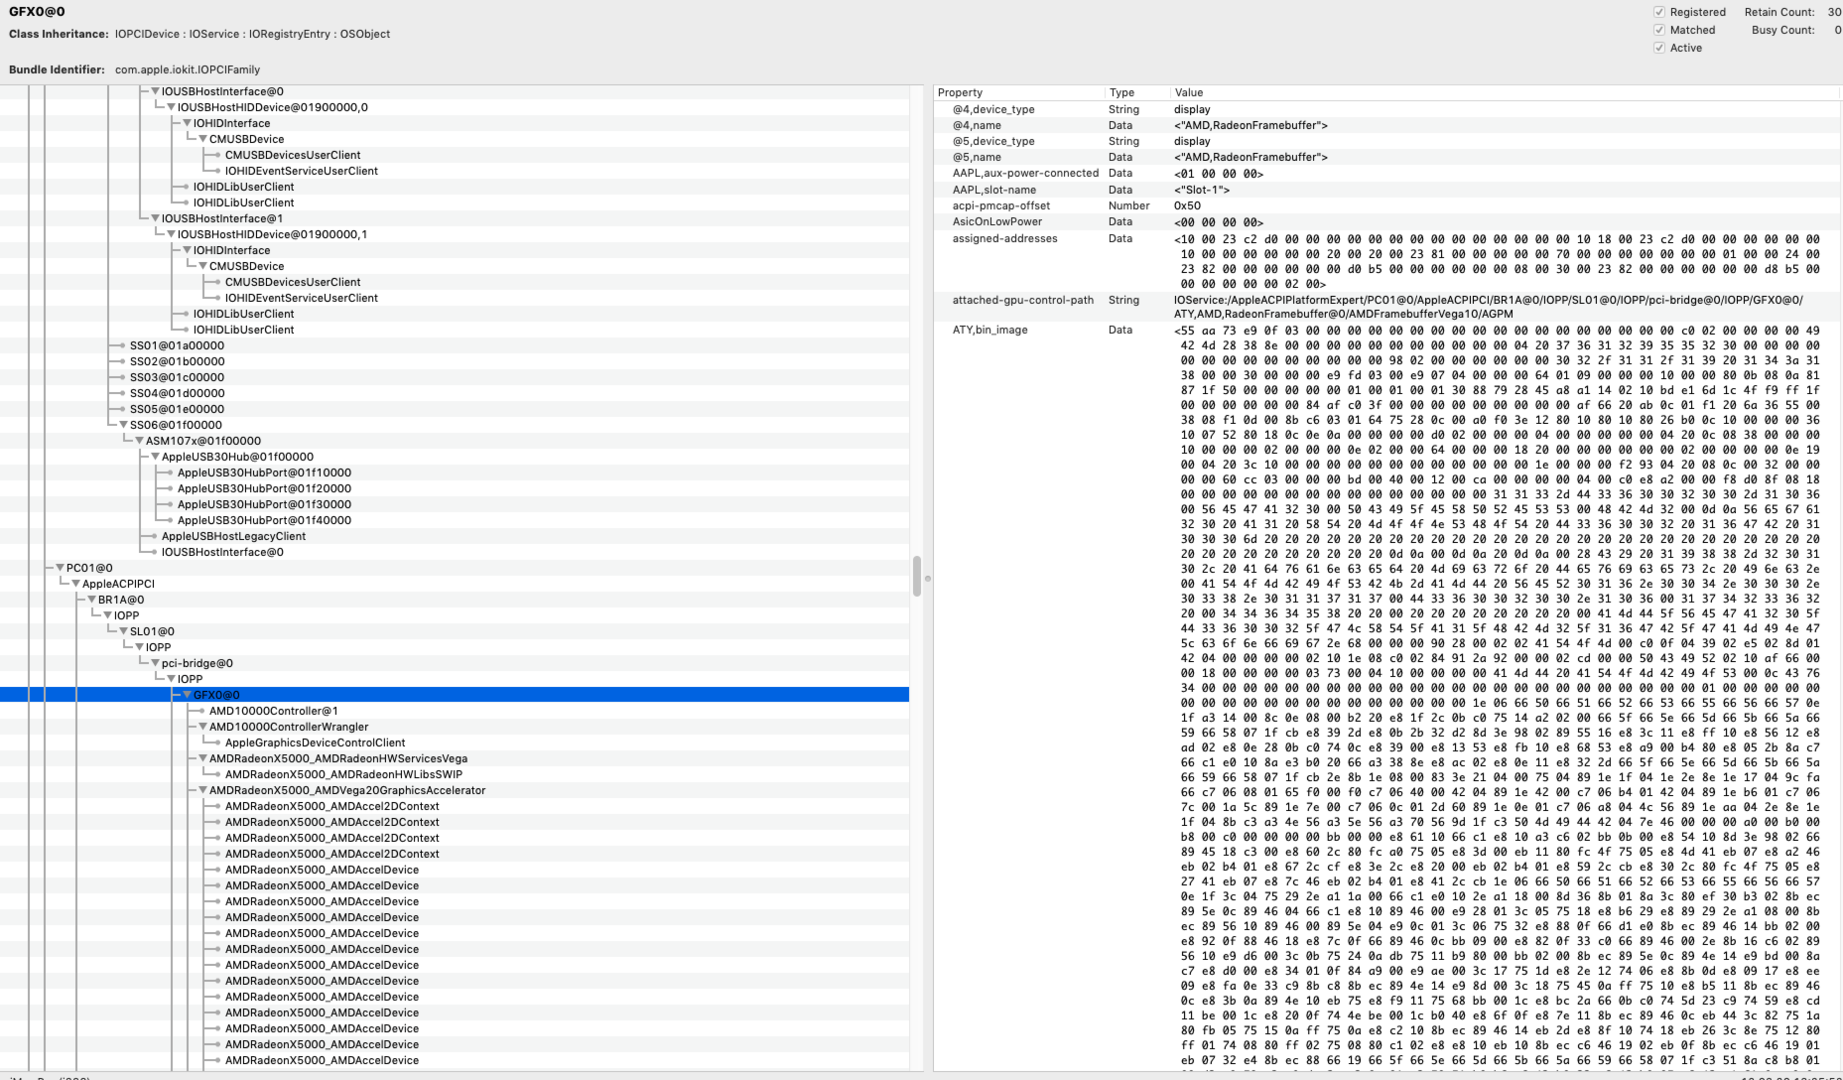Screen dimensions: 1843x1080
Task: Collapse the SL01@0 node
Action: 123,632
